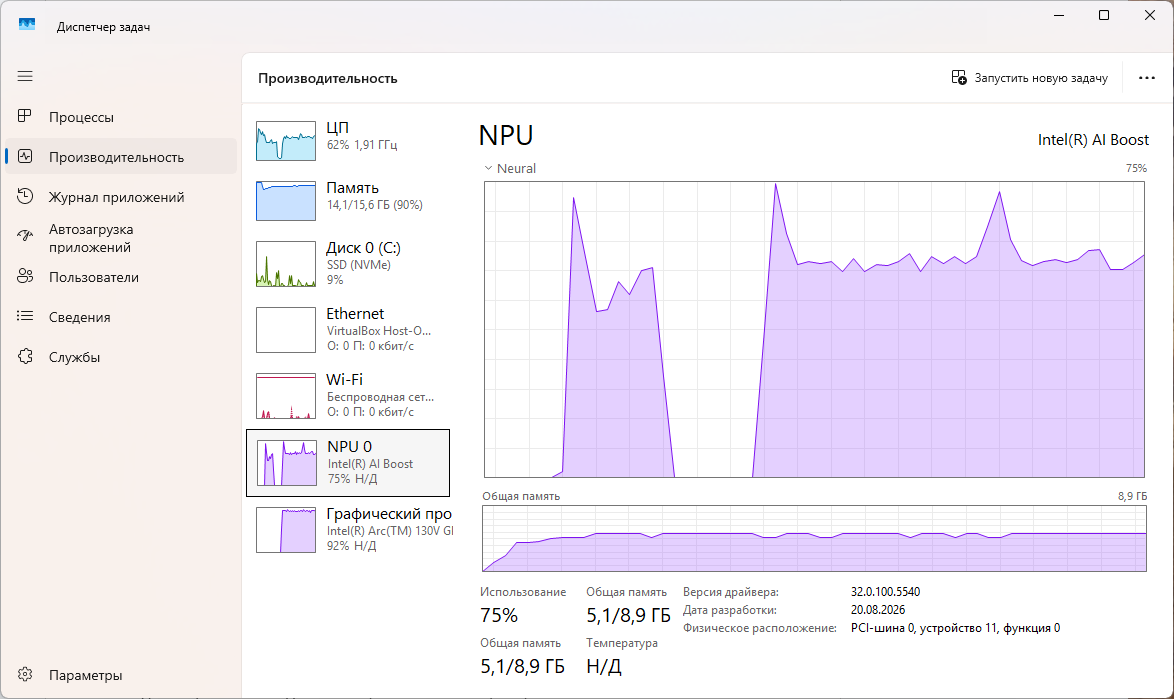Click the large NPU heading

506,135
